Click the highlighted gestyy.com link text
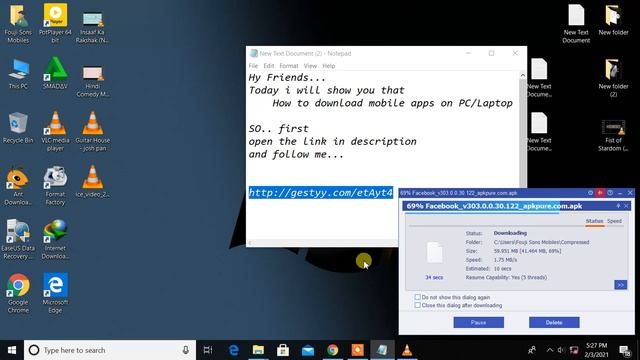640x360 pixels. point(321,192)
